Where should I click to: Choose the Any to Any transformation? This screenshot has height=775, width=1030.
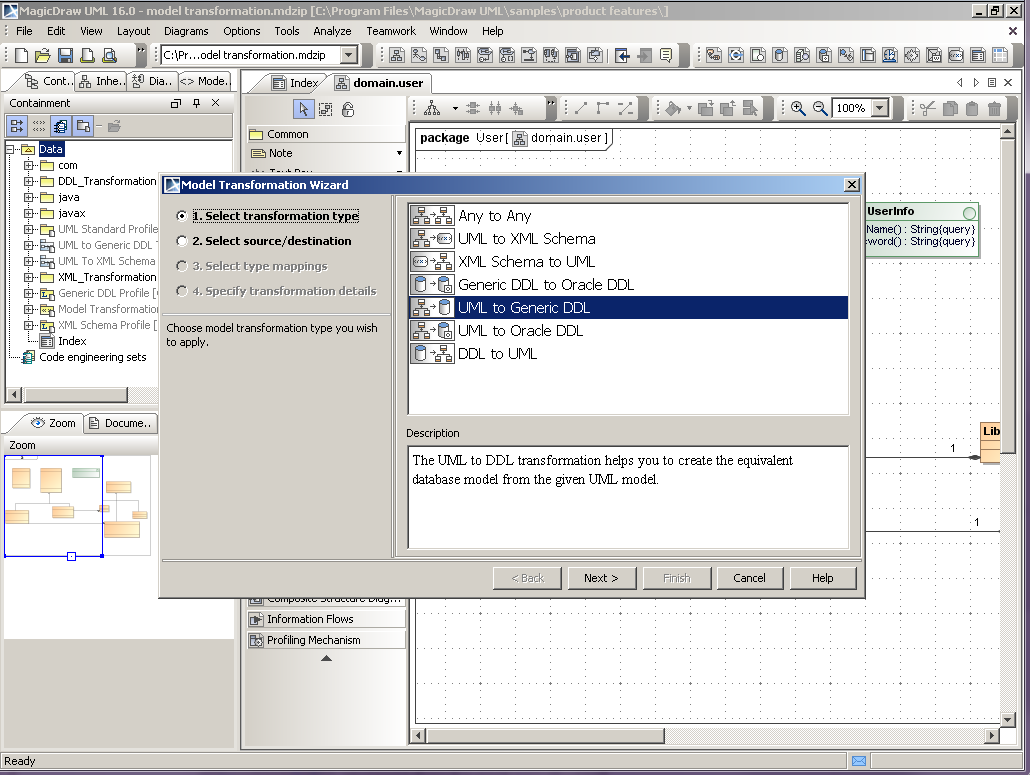click(x=629, y=216)
